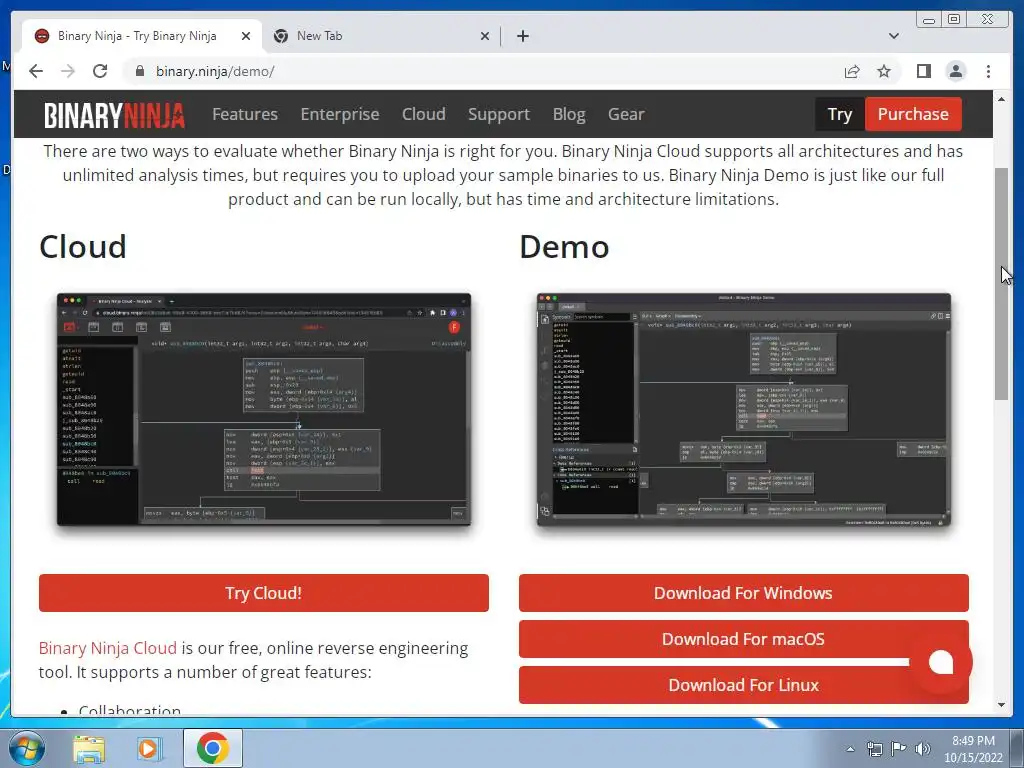
Task: Share this page icon in address bar
Action: [x=852, y=71]
